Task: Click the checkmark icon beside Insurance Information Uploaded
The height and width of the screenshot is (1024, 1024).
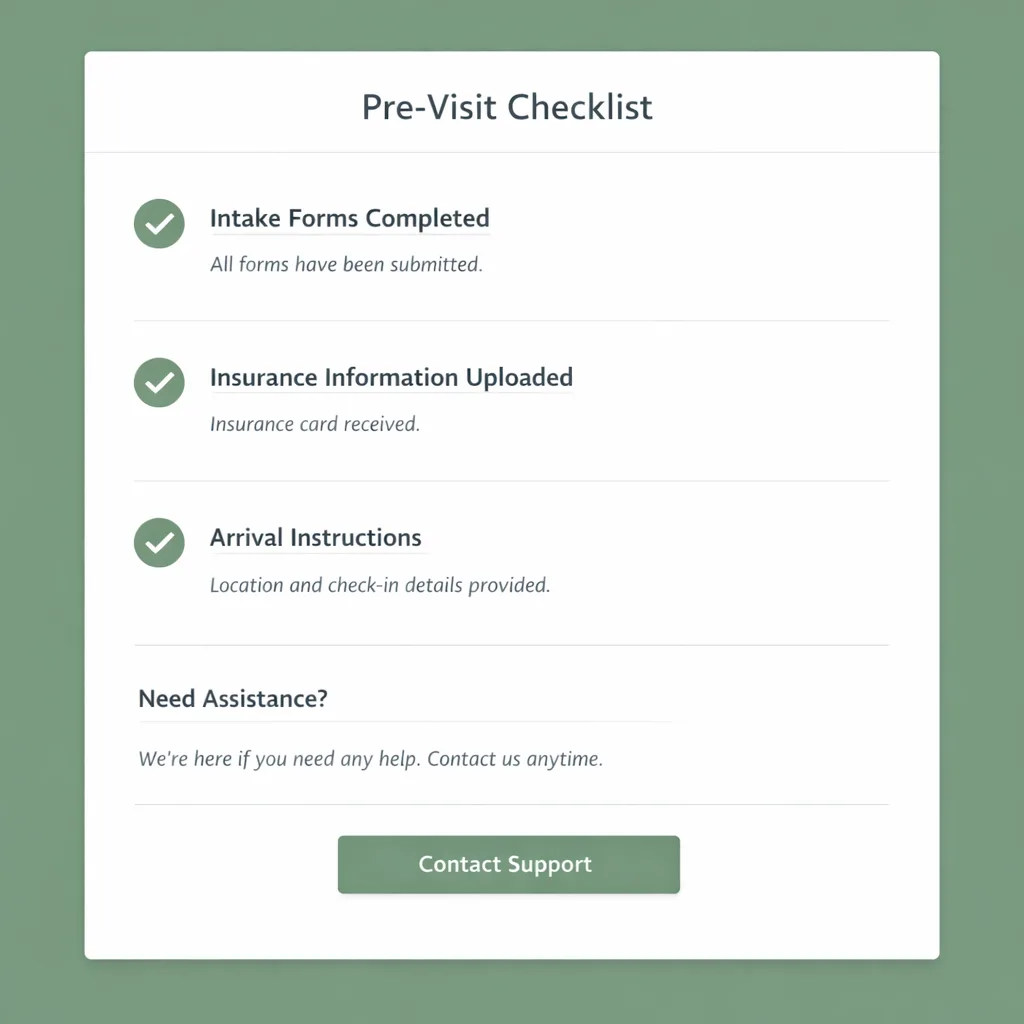Action: tap(159, 382)
